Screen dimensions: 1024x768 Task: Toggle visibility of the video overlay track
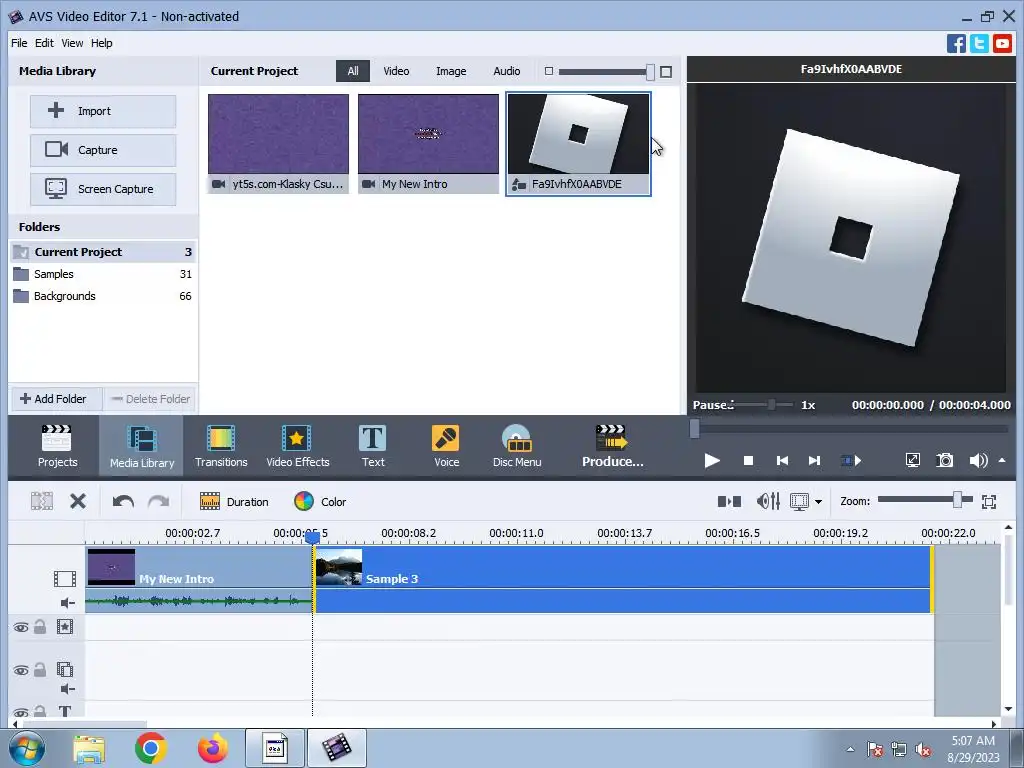point(21,671)
